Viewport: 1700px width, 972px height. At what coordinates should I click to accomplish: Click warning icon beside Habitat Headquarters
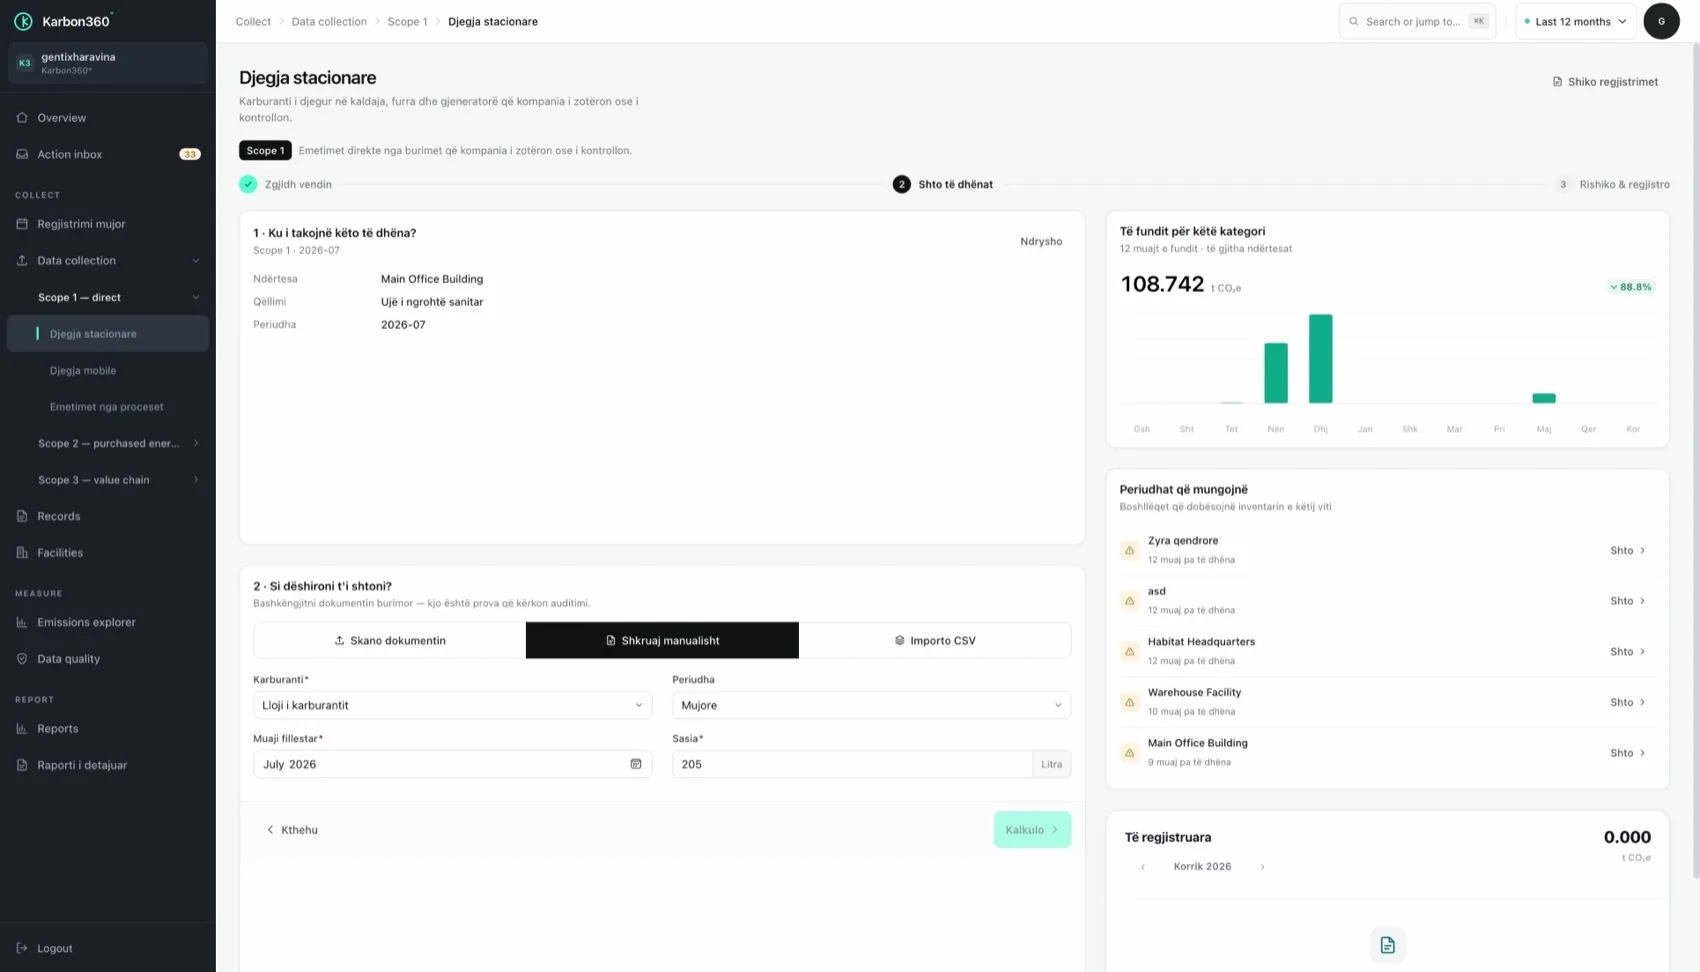point(1130,651)
